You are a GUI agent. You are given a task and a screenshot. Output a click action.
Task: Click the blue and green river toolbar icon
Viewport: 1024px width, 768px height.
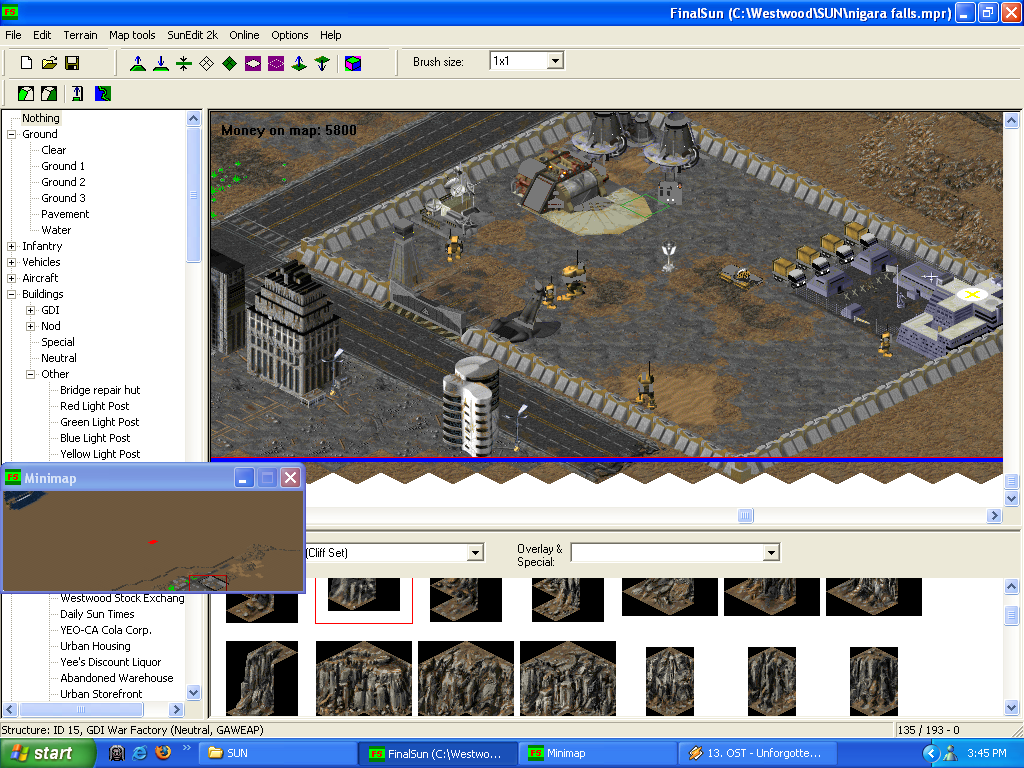coord(103,94)
